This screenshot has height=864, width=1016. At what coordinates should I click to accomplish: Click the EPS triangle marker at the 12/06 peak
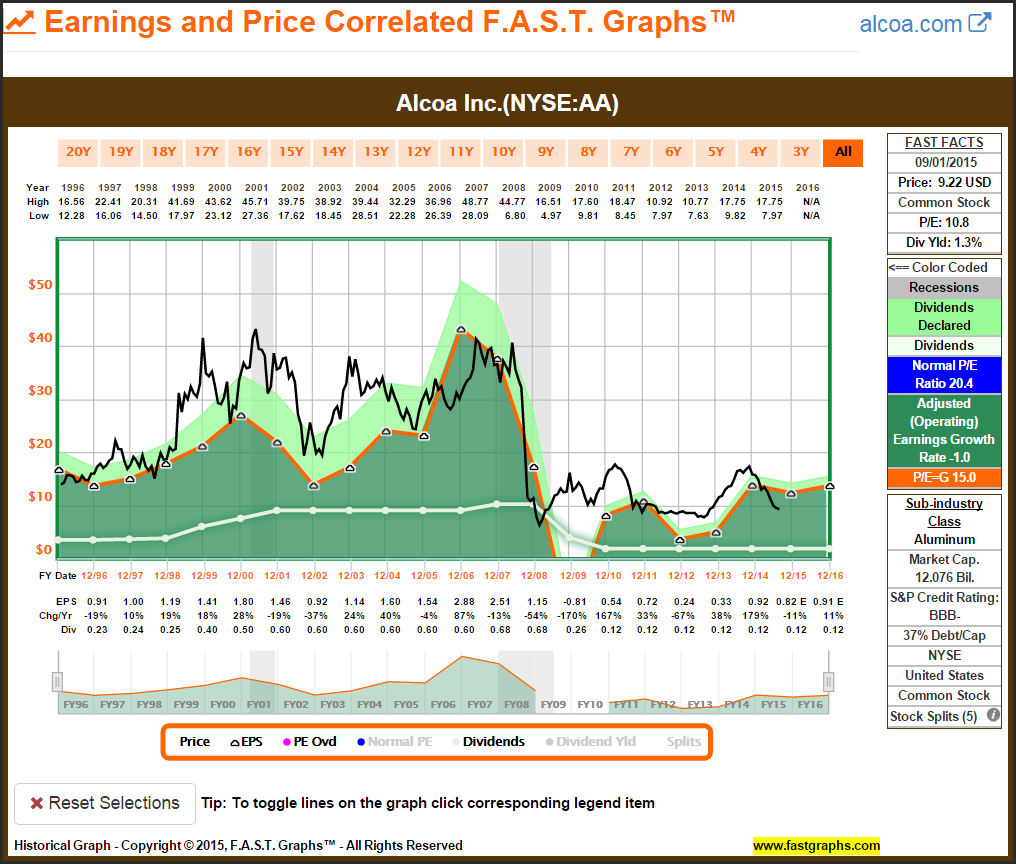tap(461, 329)
